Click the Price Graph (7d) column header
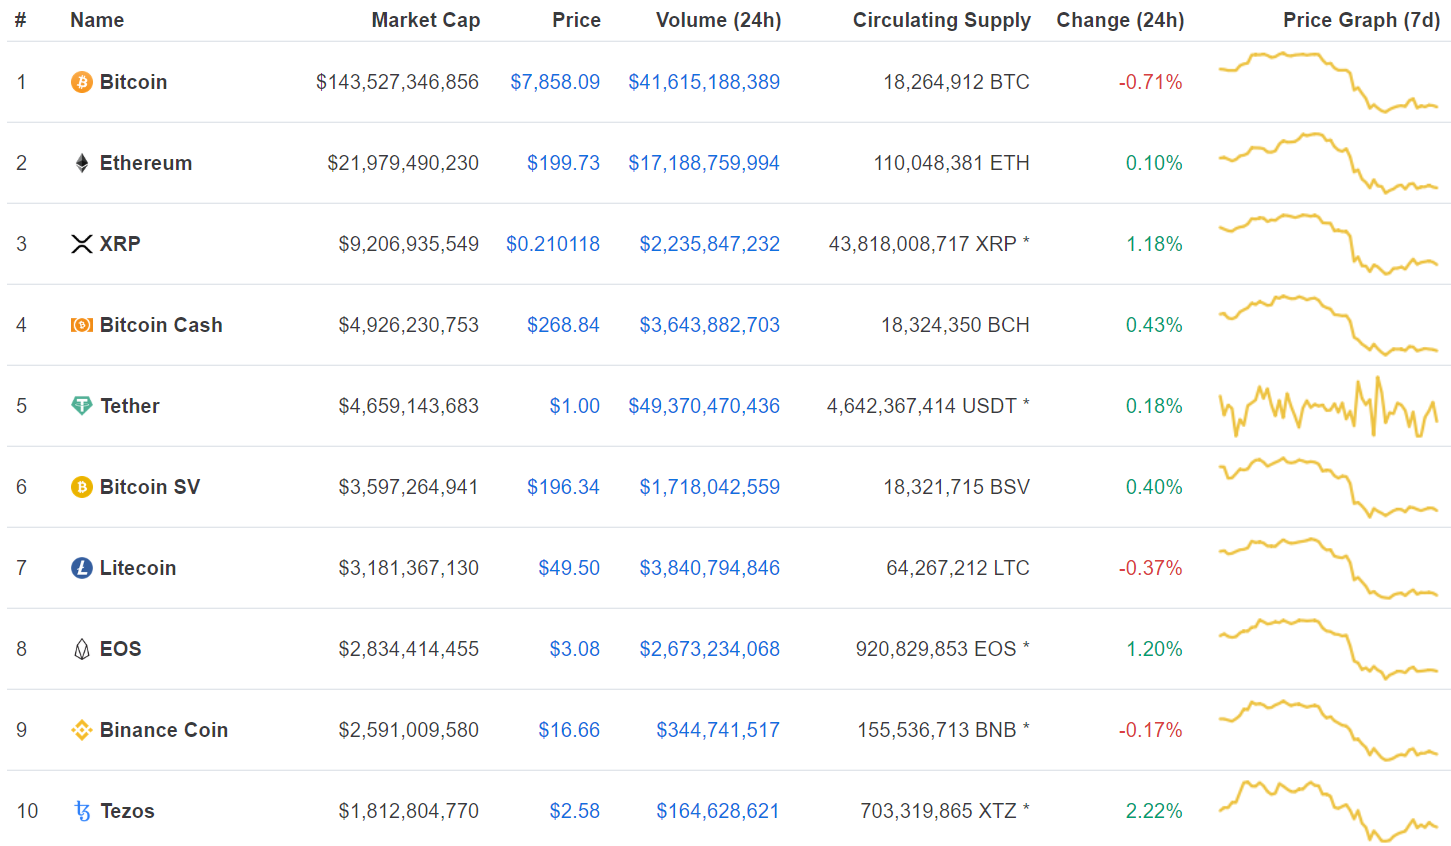1451x846 pixels. point(1362,20)
